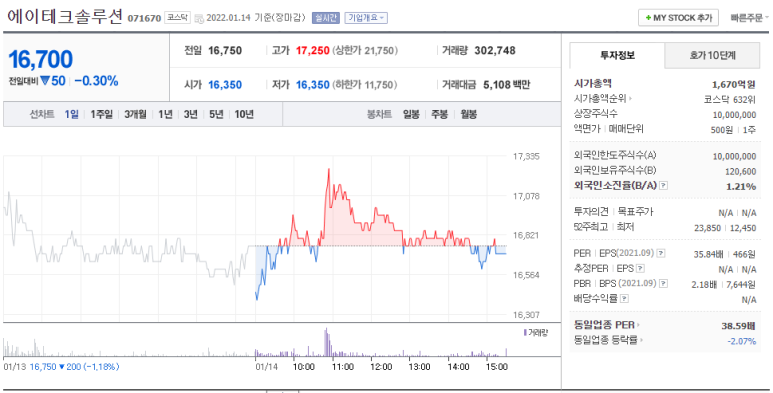Click the 11:00 time axis label
Screen dimensions: 773x393
point(342,367)
